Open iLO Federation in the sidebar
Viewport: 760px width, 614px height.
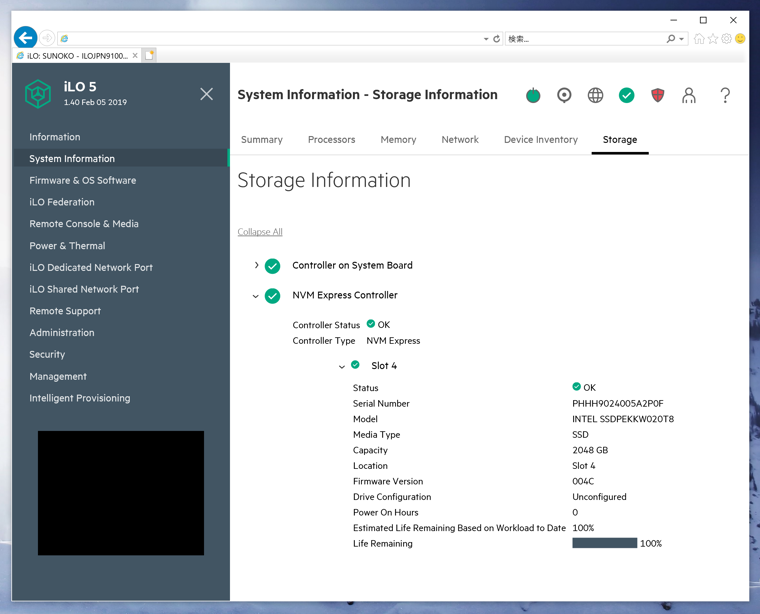coord(62,202)
